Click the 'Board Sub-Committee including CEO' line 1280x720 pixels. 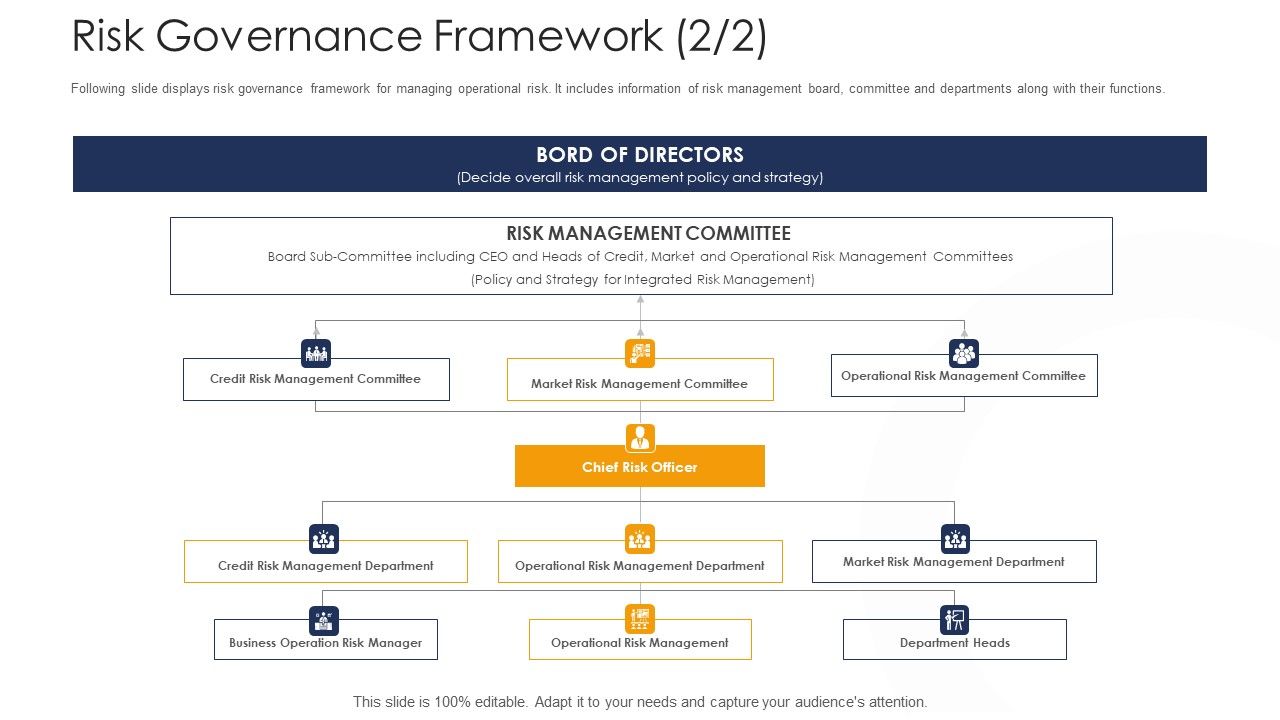pos(640,257)
